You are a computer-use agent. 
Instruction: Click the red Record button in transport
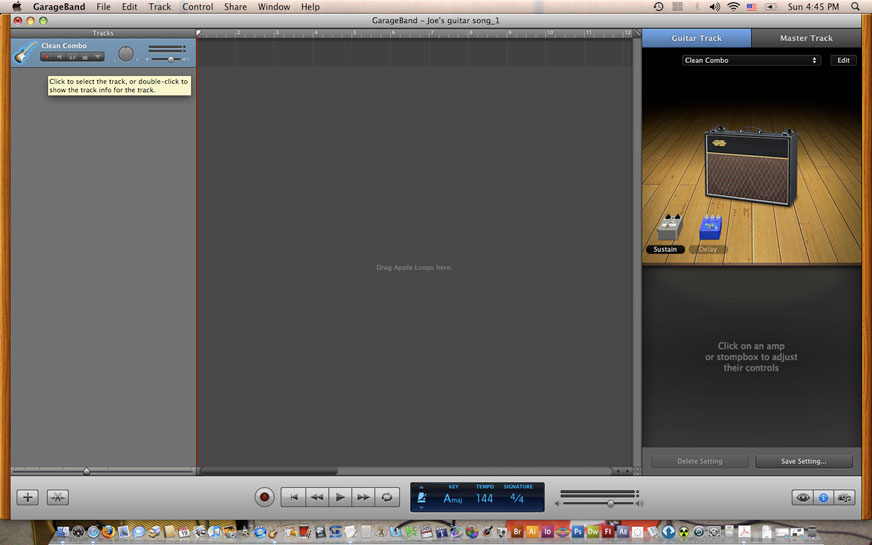pos(264,497)
